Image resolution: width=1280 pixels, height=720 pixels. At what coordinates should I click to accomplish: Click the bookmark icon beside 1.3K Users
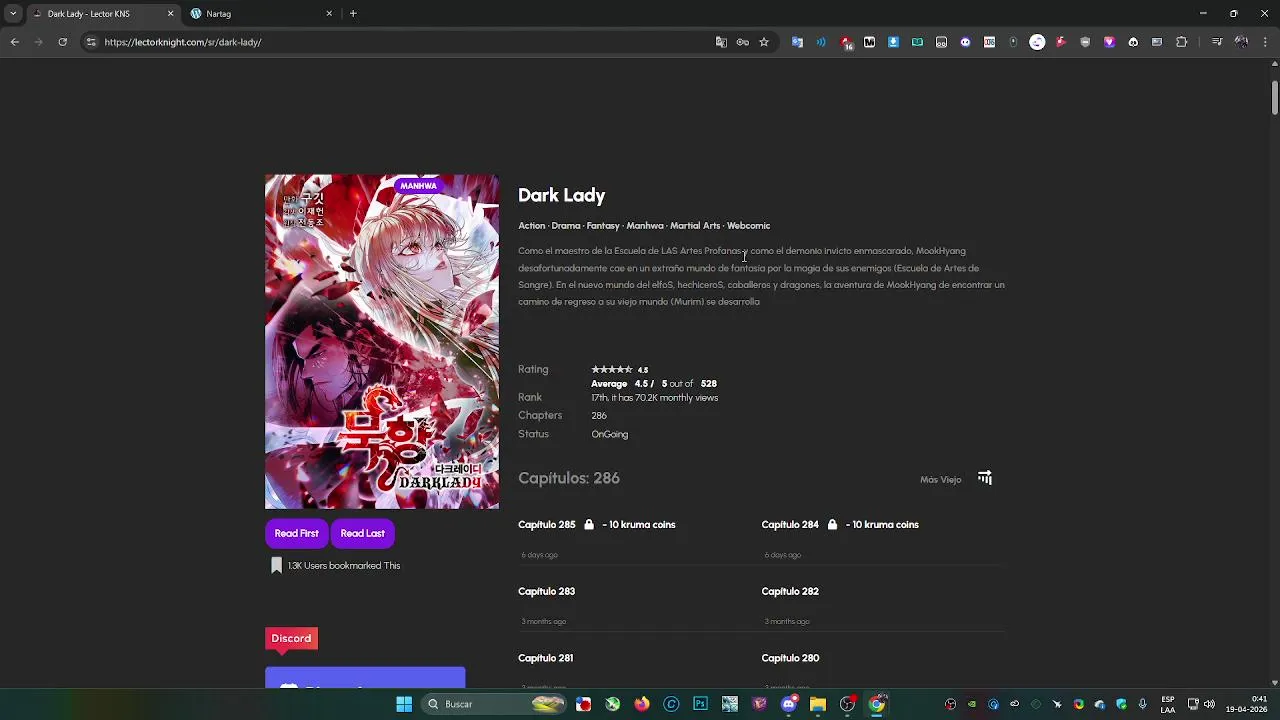(x=277, y=566)
